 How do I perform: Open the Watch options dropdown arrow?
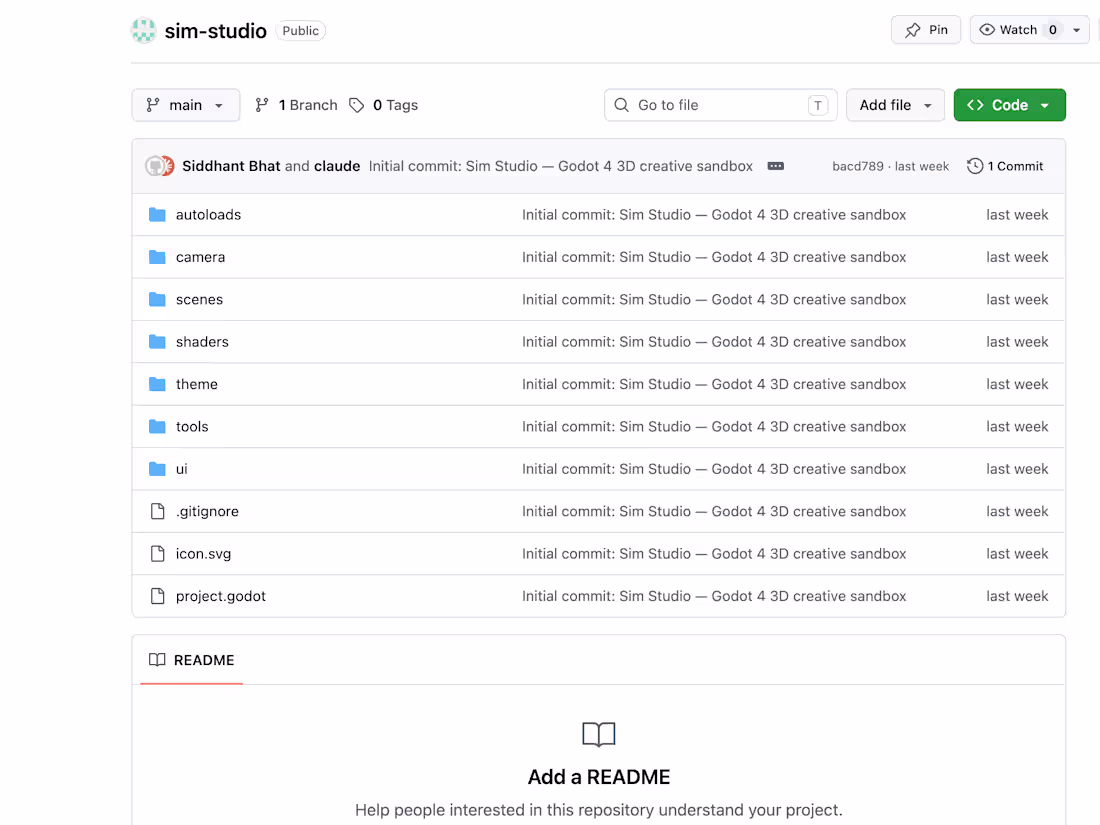(1076, 30)
